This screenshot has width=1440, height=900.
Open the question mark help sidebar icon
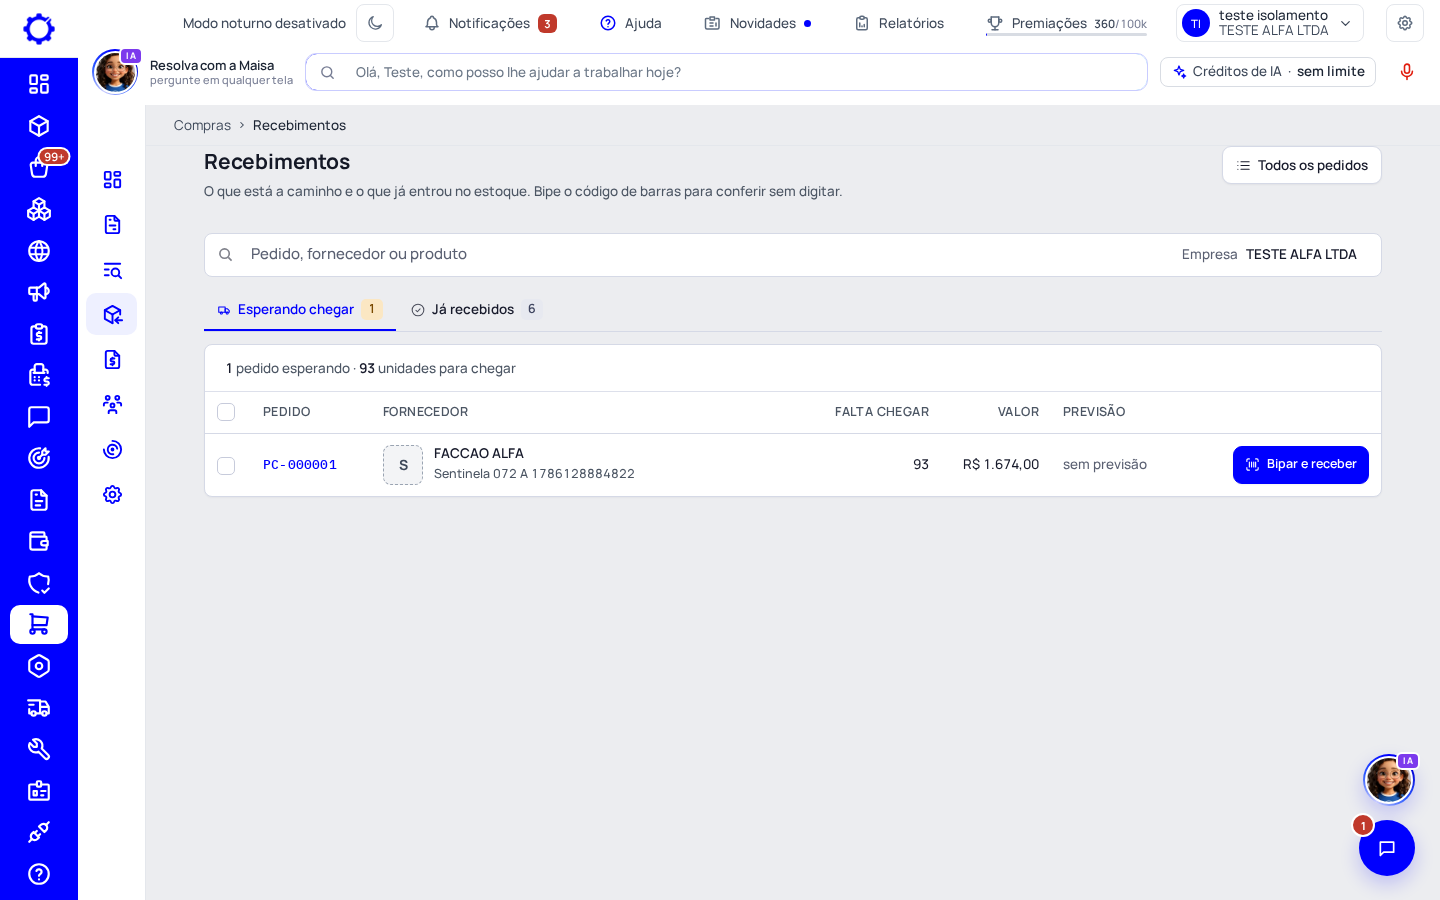coord(39,874)
